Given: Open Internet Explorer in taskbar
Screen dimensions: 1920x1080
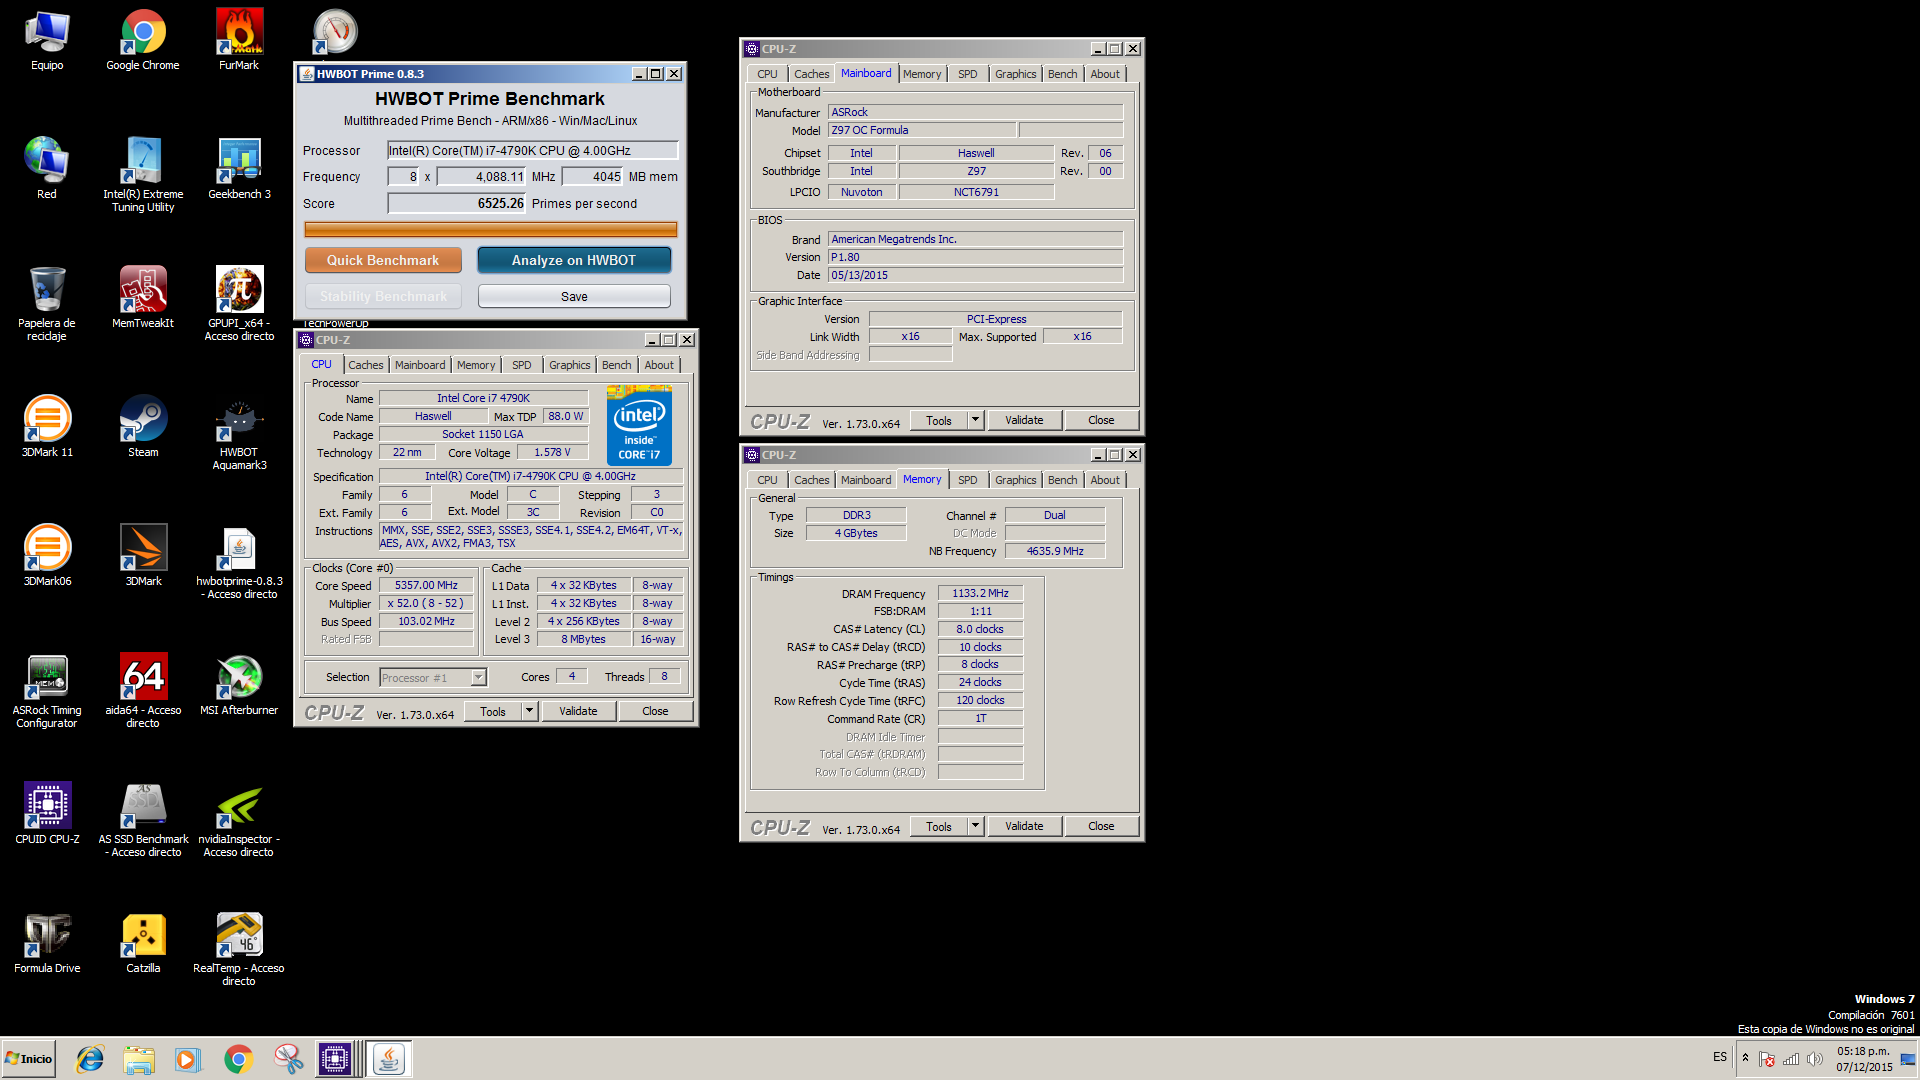Looking at the screenshot, I should tap(90, 1059).
